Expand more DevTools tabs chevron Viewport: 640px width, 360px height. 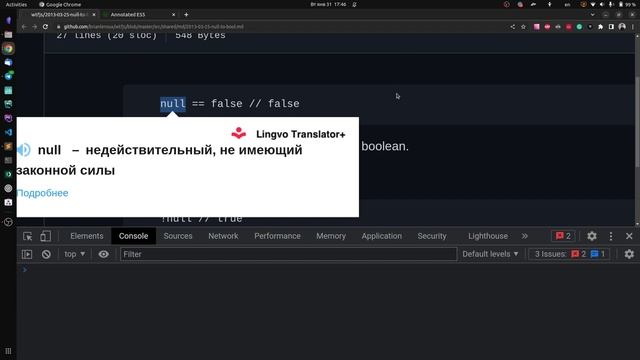pyautogui.click(x=524, y=236)
